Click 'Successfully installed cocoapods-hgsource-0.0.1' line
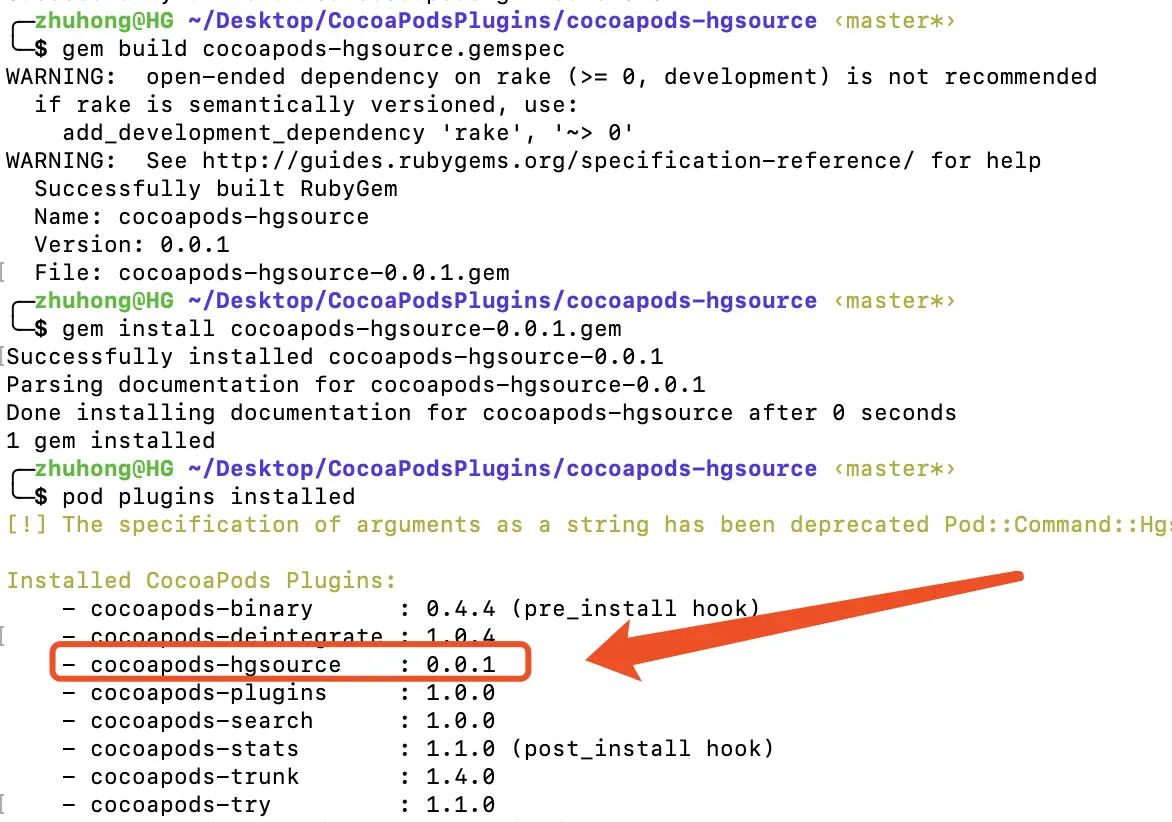The image size is (1172, 822). point(335,356)
